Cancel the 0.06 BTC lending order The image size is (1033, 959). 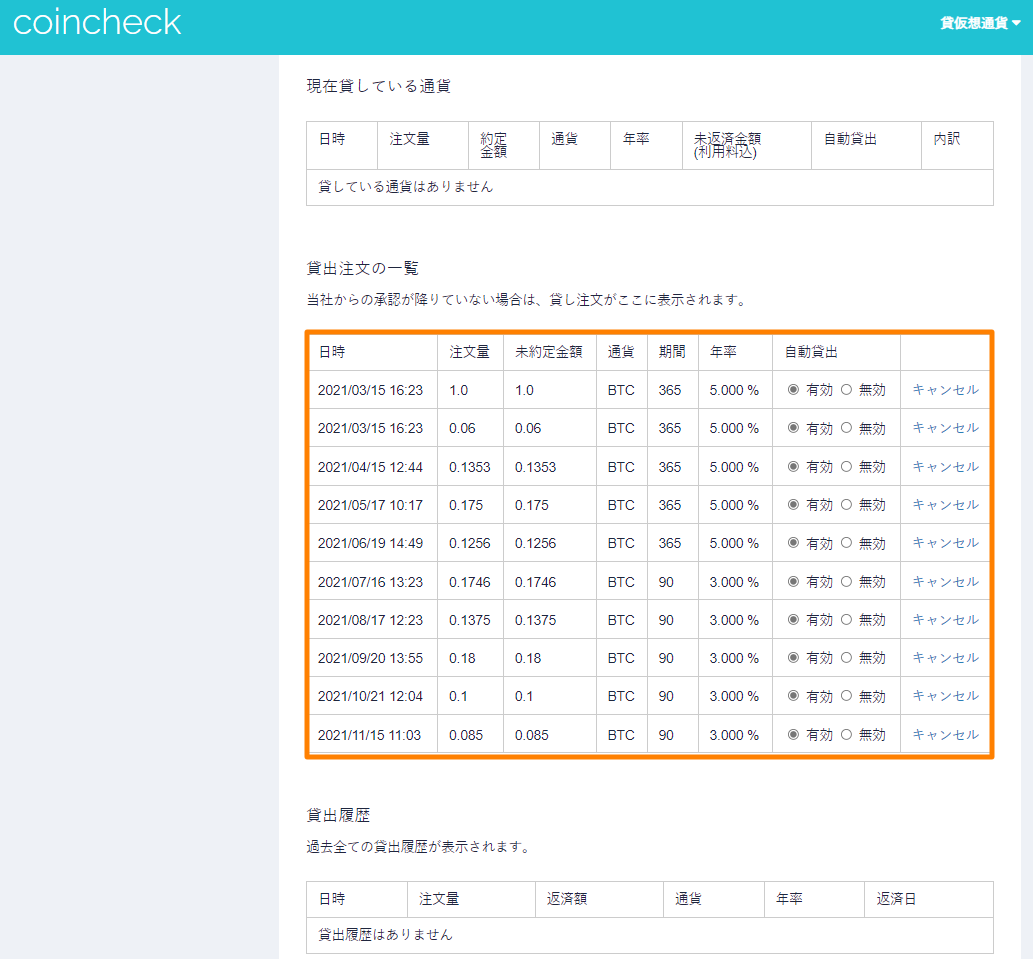tap(945, 428)
